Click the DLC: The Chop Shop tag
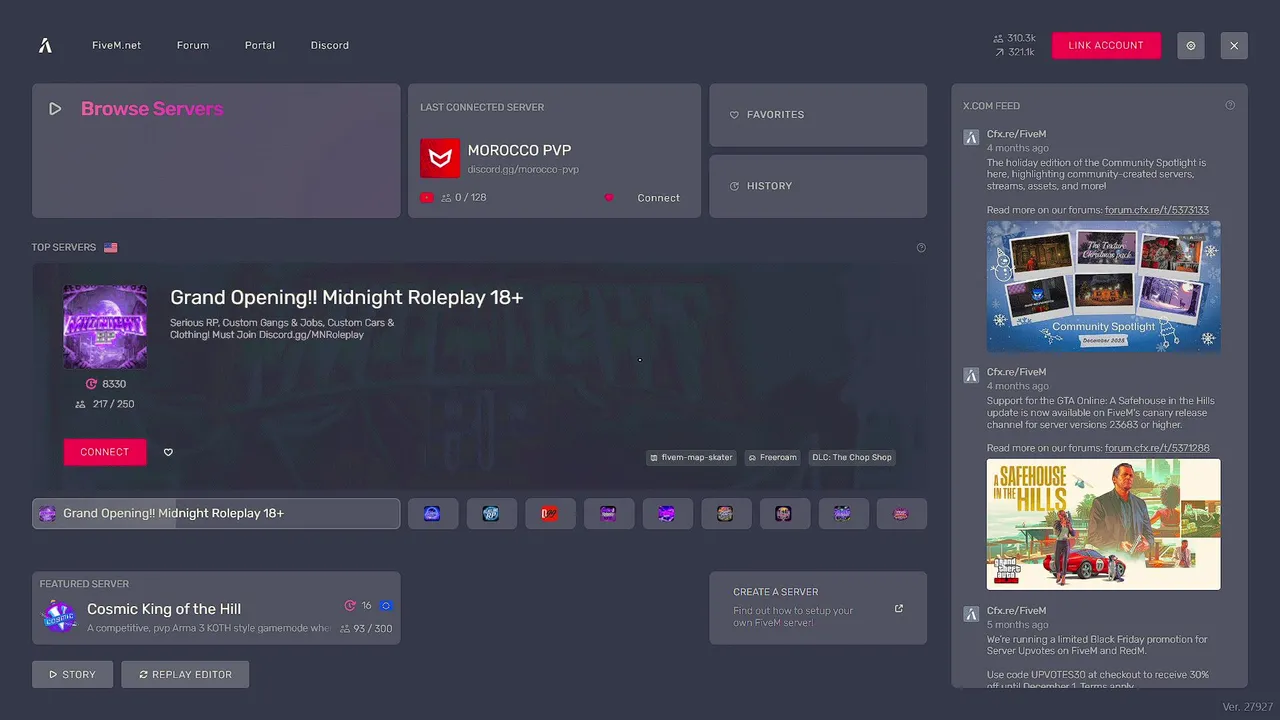This screenshot has height=720, width=1280. pos(851,457)
